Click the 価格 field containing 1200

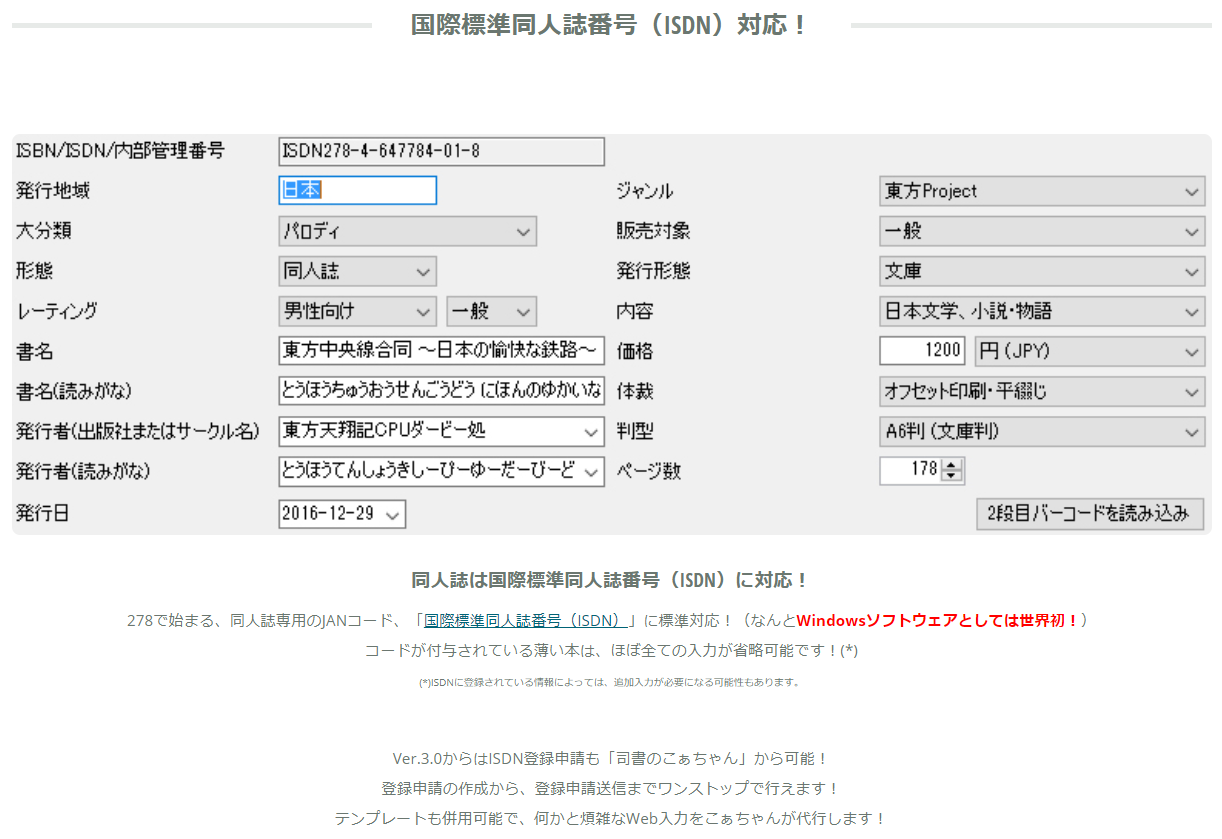point(923,351)
